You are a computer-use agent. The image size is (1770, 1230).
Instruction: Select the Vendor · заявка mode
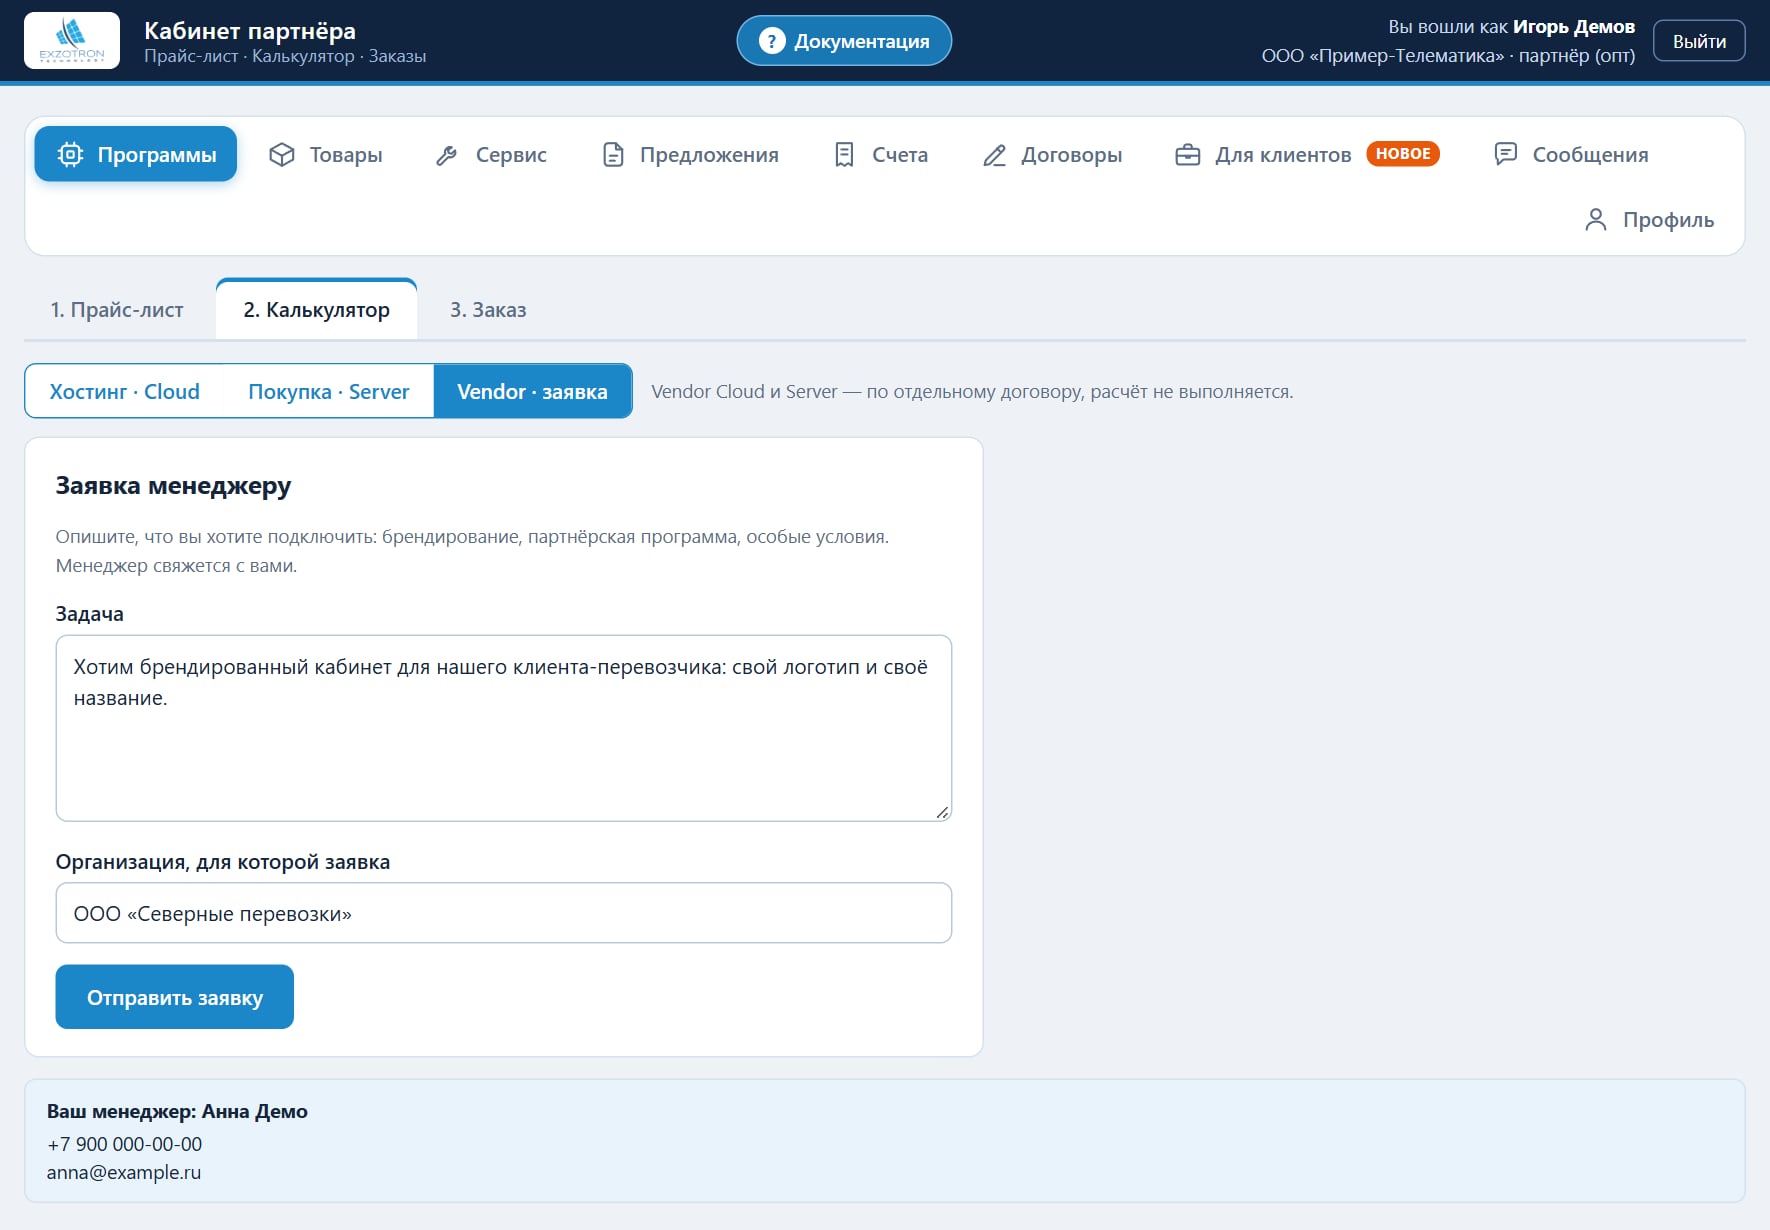pyautogui.click(x=532, y=391)
